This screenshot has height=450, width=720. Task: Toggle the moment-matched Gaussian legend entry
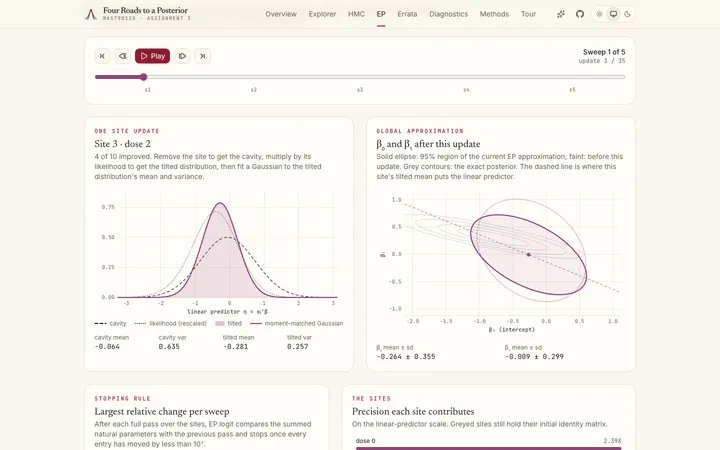coord(296,323)
